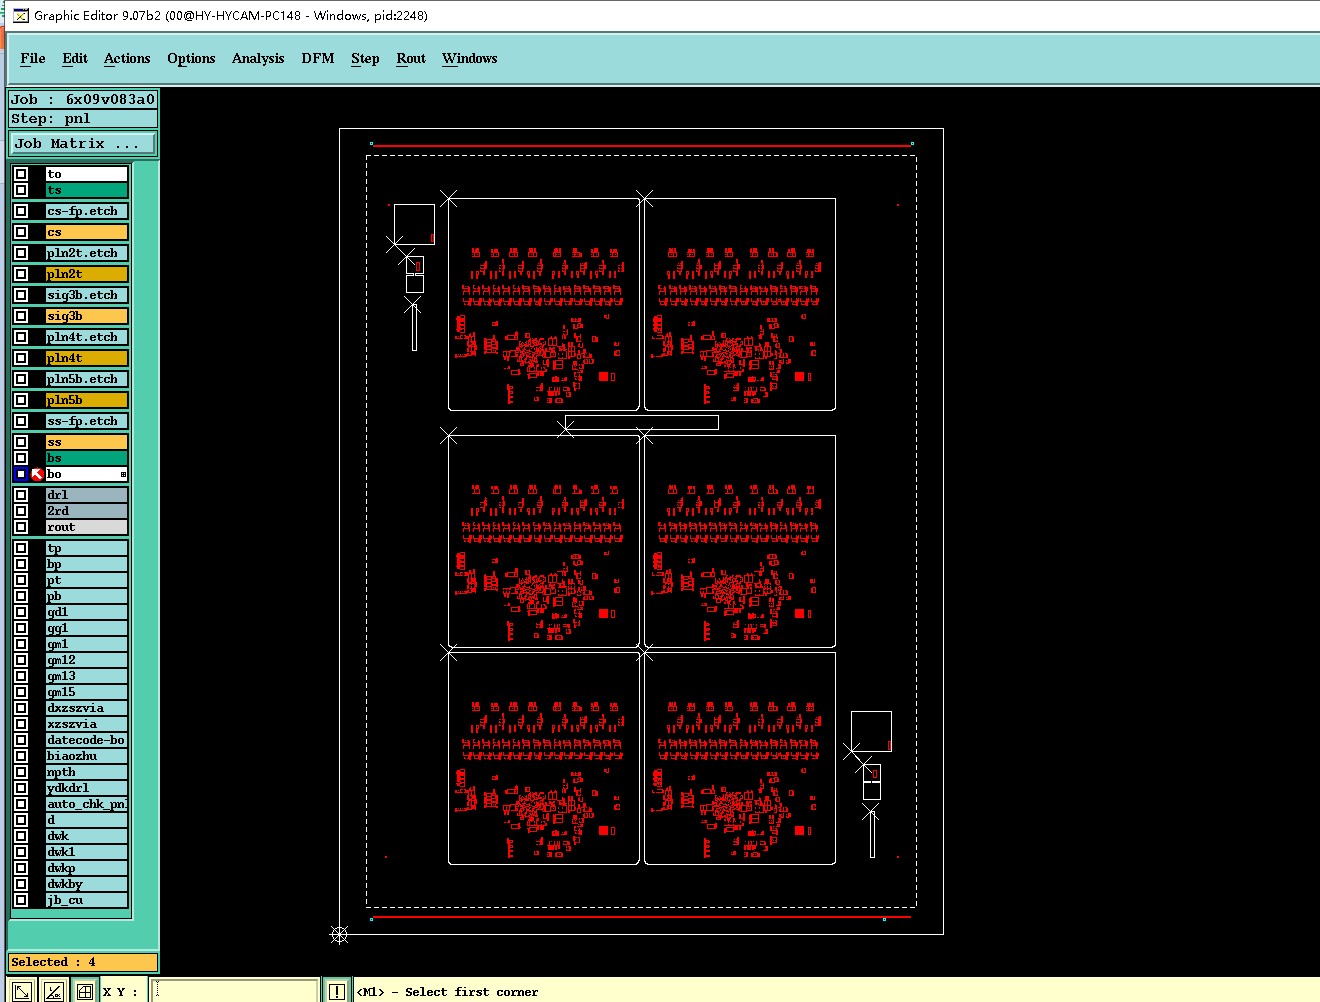This screenshot has width=1320, height=1002.
Task: Select the gm15 layer name
Action: tap(87, 692)
